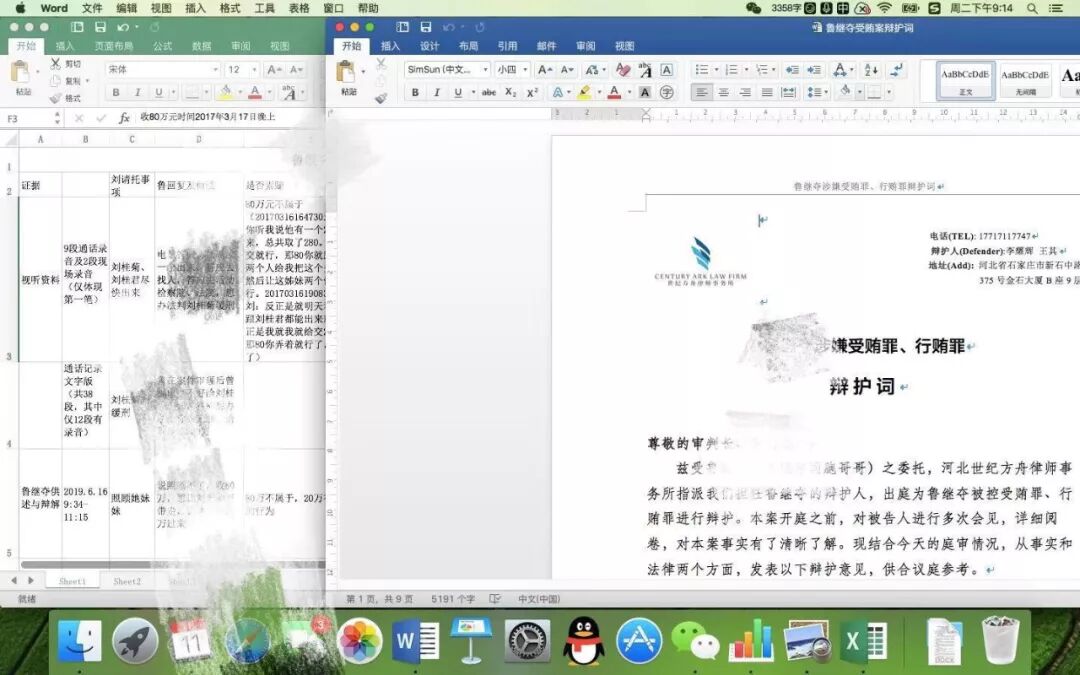The width and height of the screenshot is (1080, 675).
Task: Open Photos app in Dock
Action: coord(360,641)
